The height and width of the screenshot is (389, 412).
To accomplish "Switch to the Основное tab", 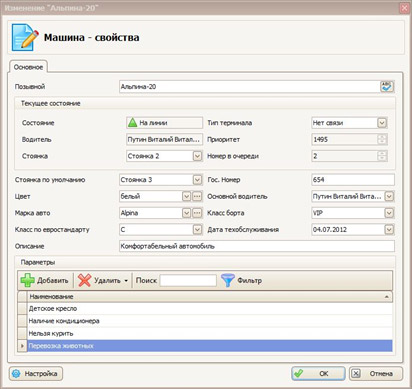I will [28, 67].
